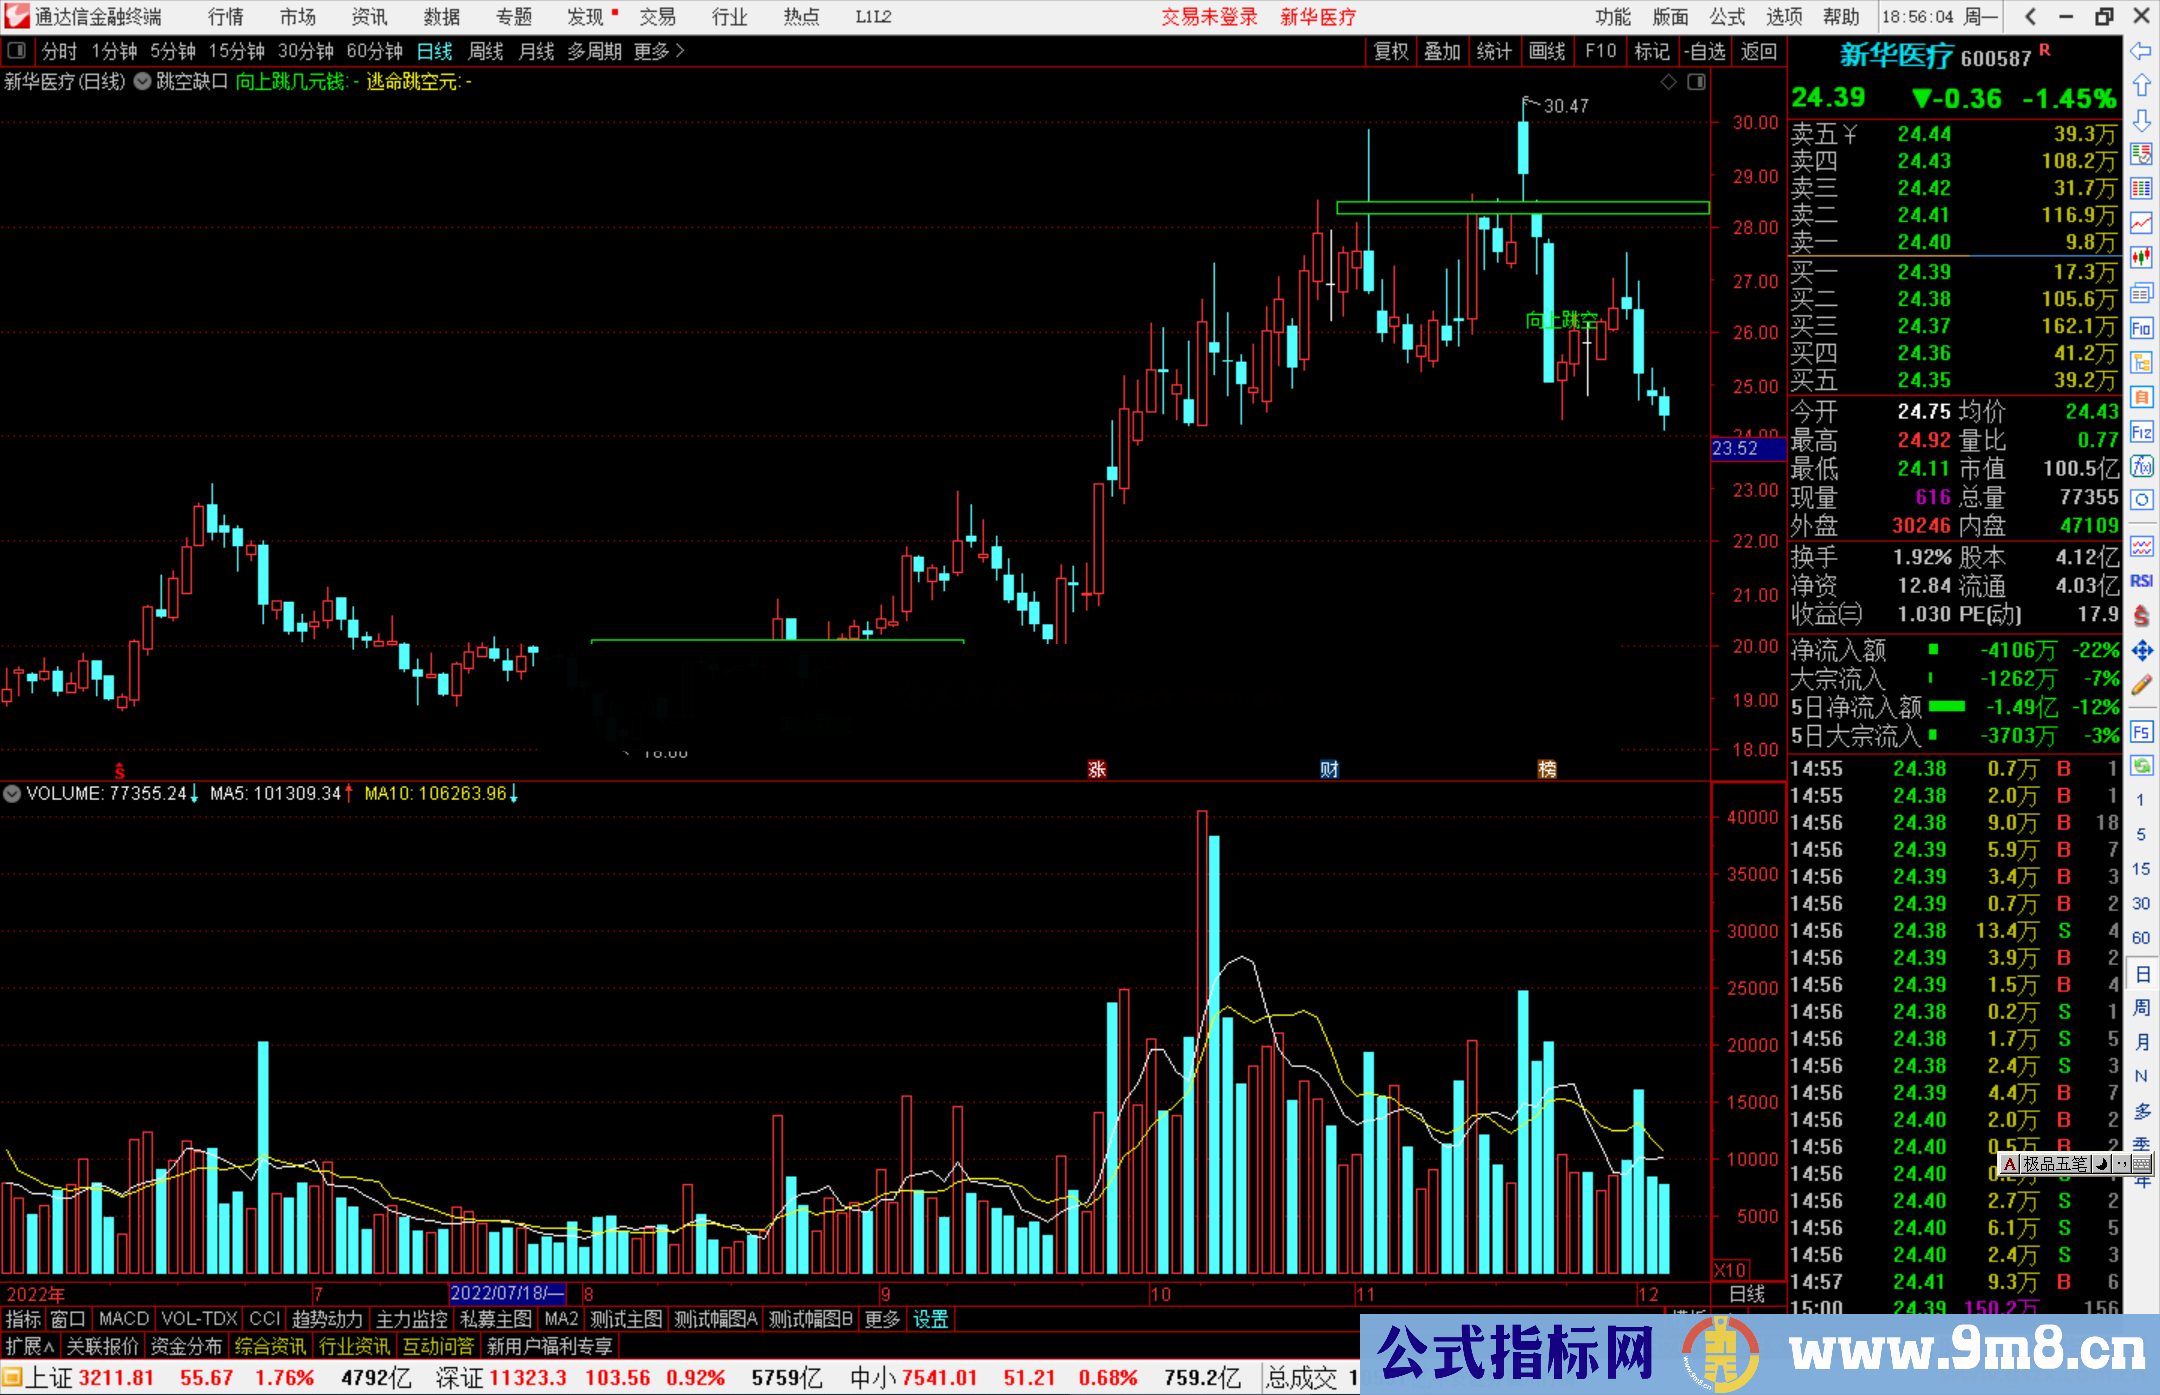Viewport: 2160px width, 1395px height.
Task: Click the RSI indicator sidebar icon
Action: tap(2141, 581)
